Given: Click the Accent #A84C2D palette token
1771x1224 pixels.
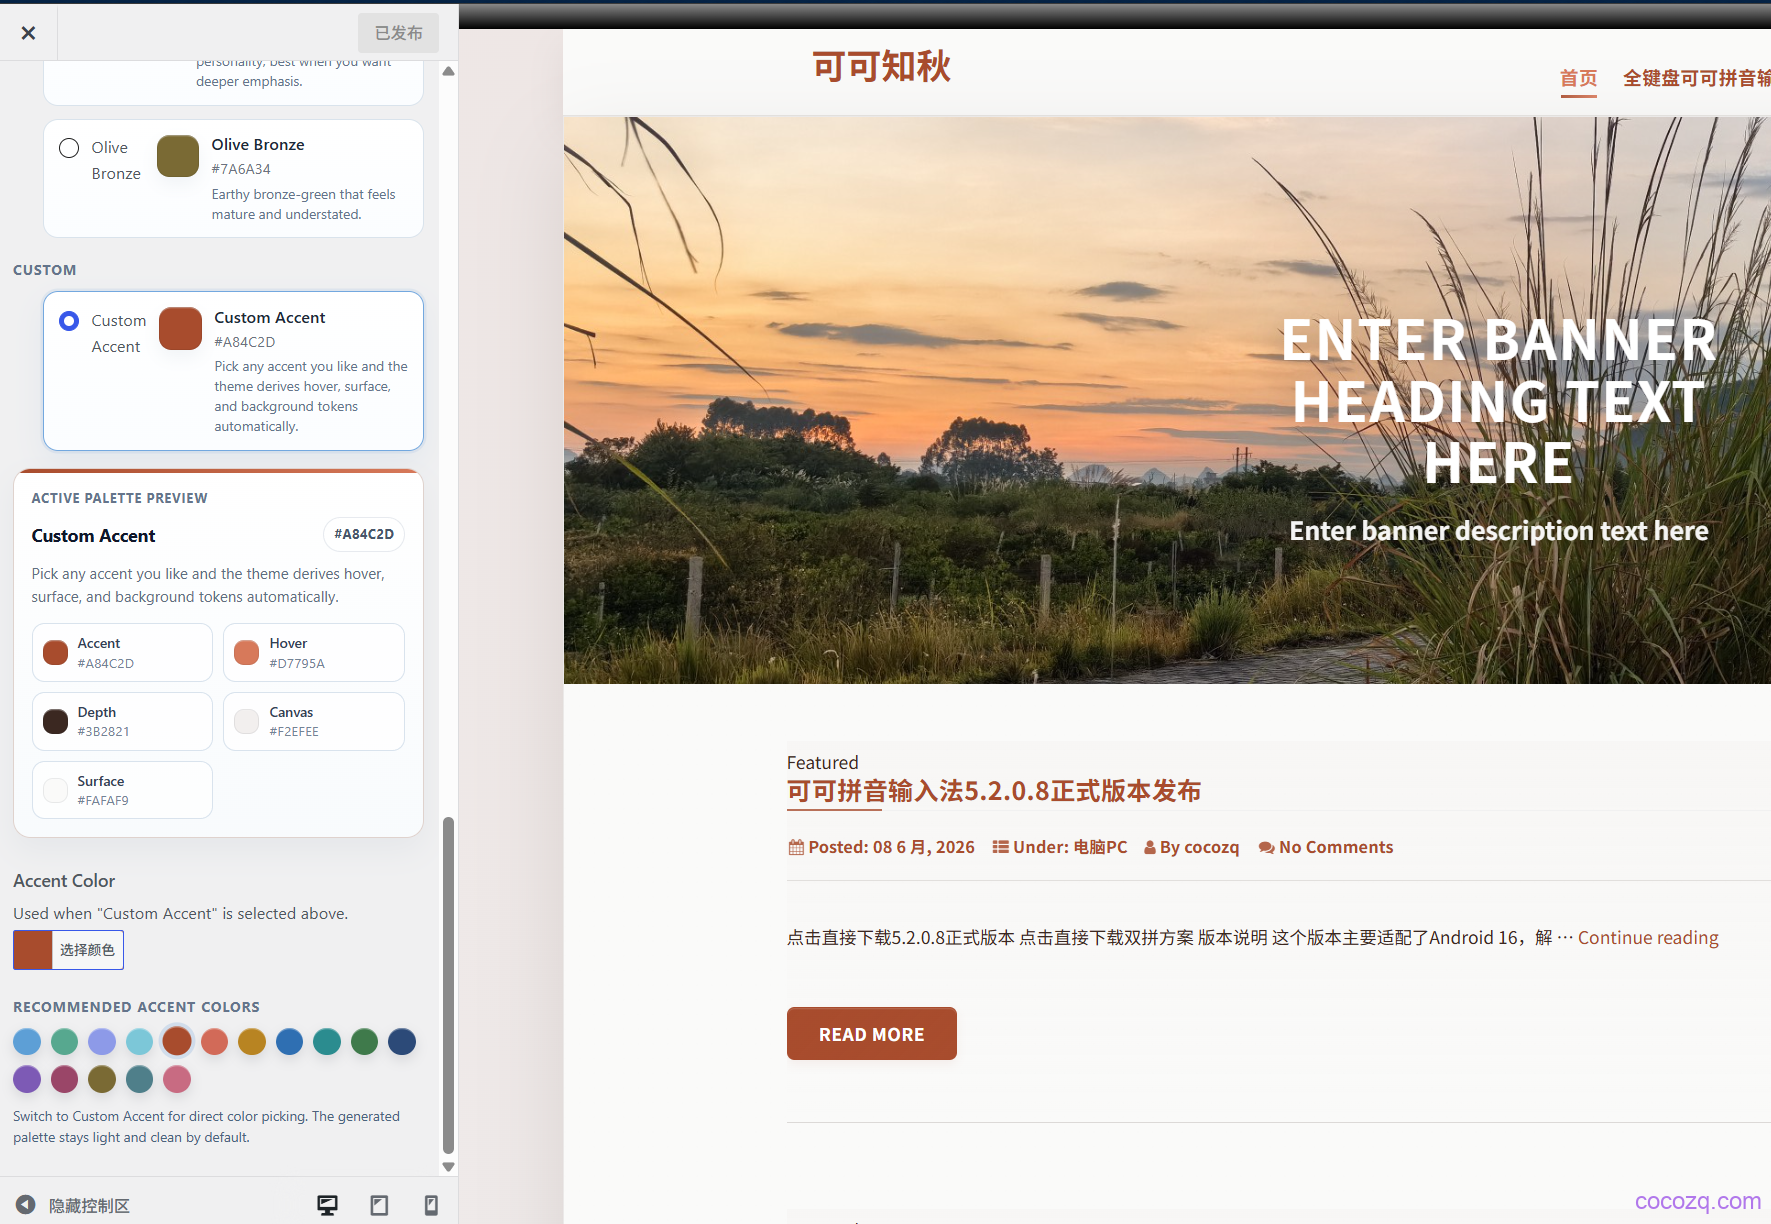Looking at the screenshot, I should tap(122, 653).
